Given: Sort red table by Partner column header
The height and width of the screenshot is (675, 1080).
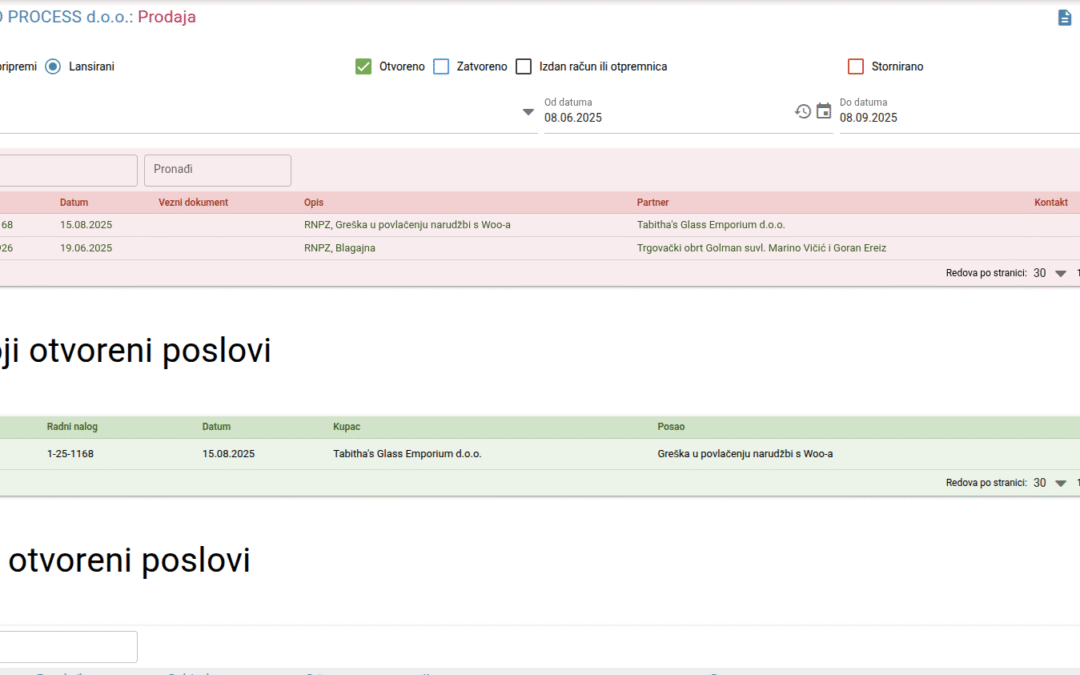Looking at the screenshot, I should [x=652, y=202].
